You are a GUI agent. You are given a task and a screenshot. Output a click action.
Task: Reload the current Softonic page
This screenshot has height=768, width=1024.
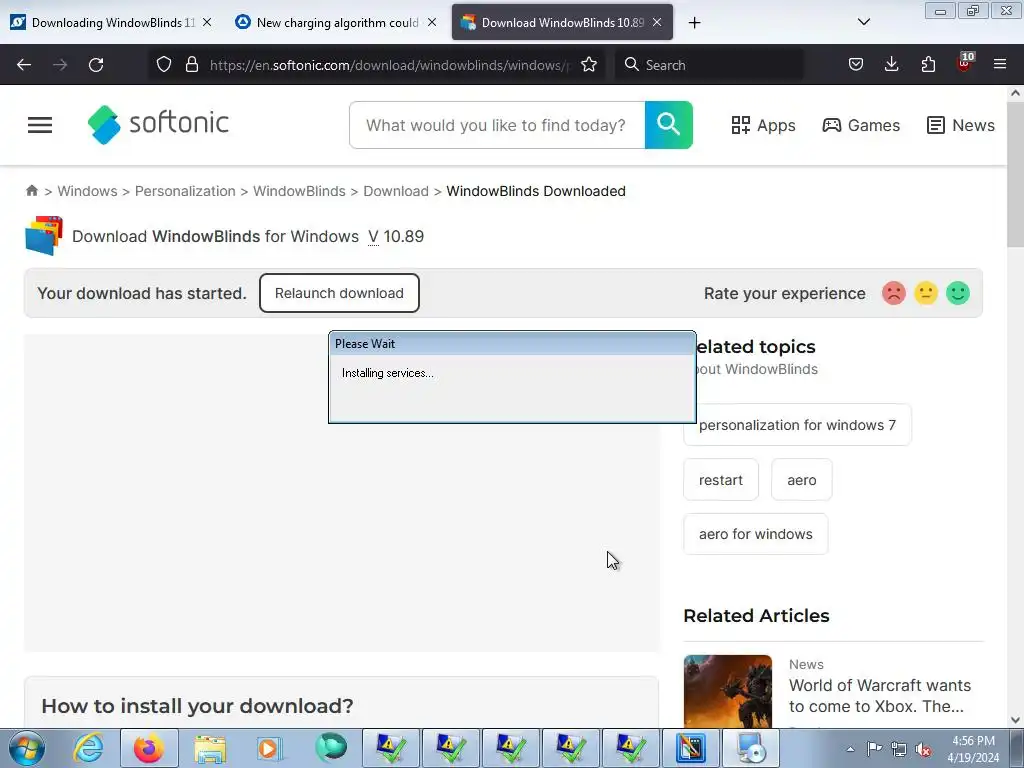point(96,65)
